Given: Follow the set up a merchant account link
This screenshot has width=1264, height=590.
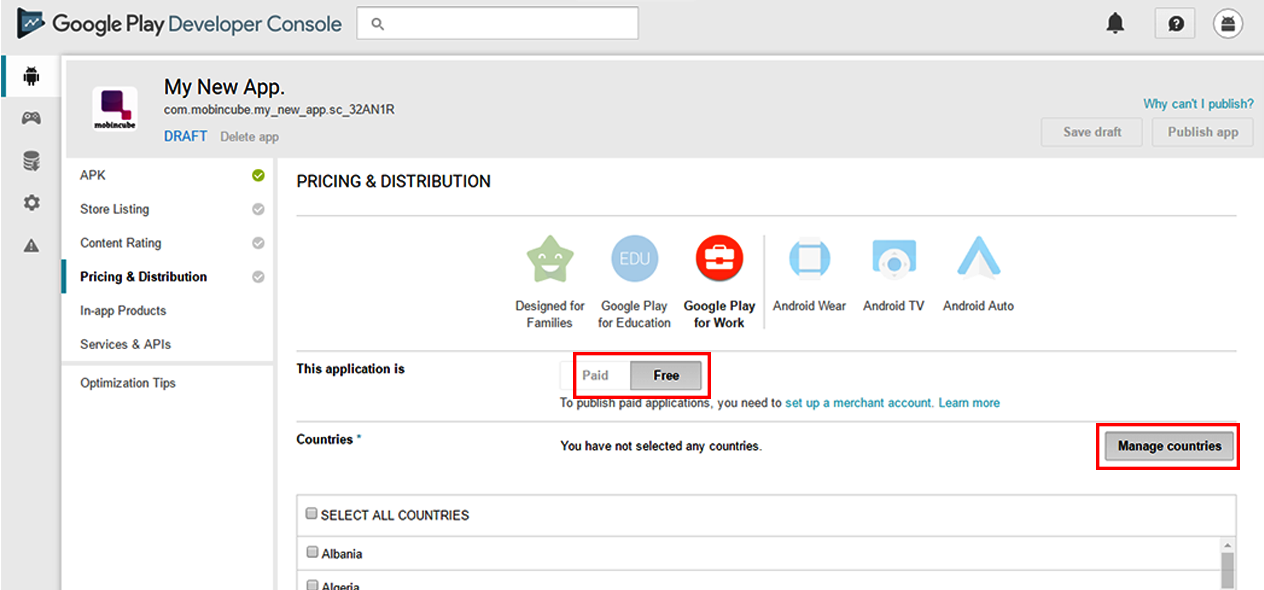Looking at the screenshot, I should tap(858, 403).
